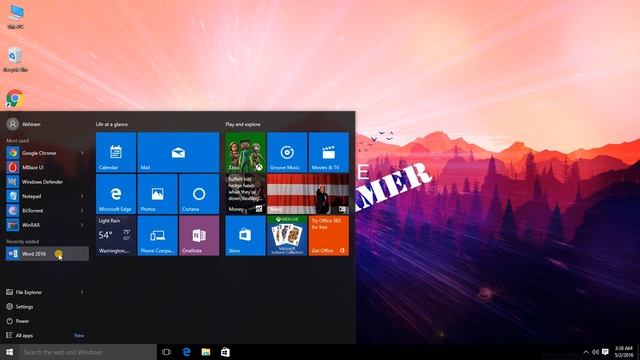Launch Edge from the taskbar
The image size is (640, 360).
click(x=186, y=352)
